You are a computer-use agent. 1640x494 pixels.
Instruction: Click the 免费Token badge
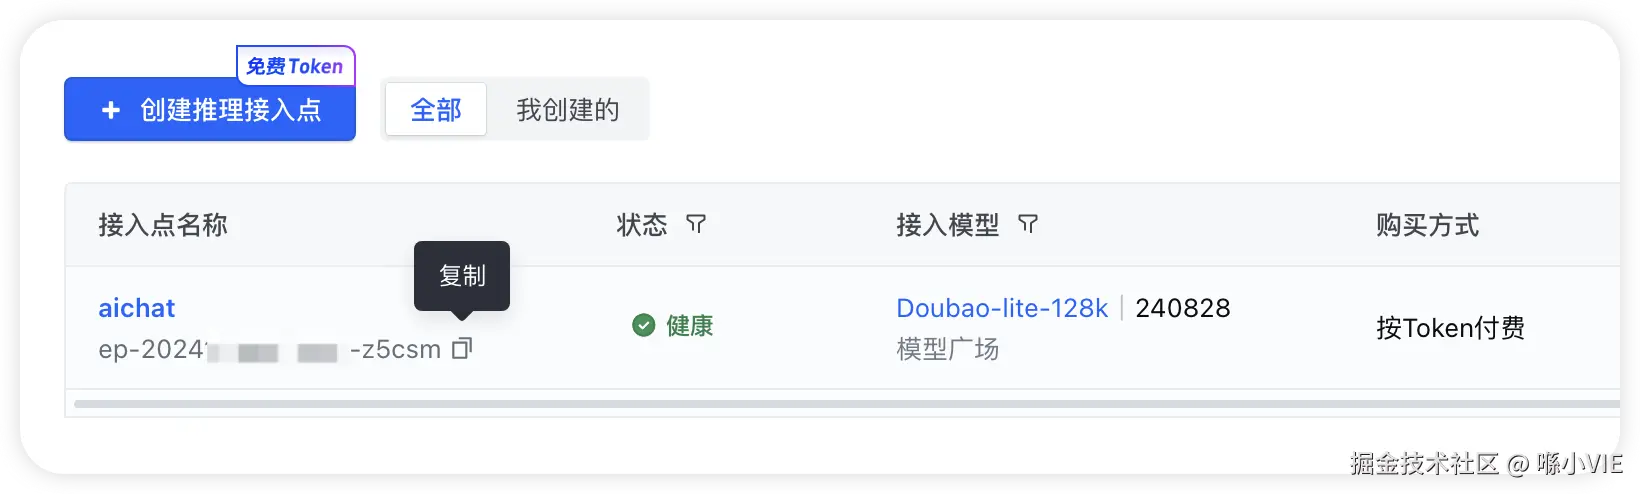tap(295, 66)
